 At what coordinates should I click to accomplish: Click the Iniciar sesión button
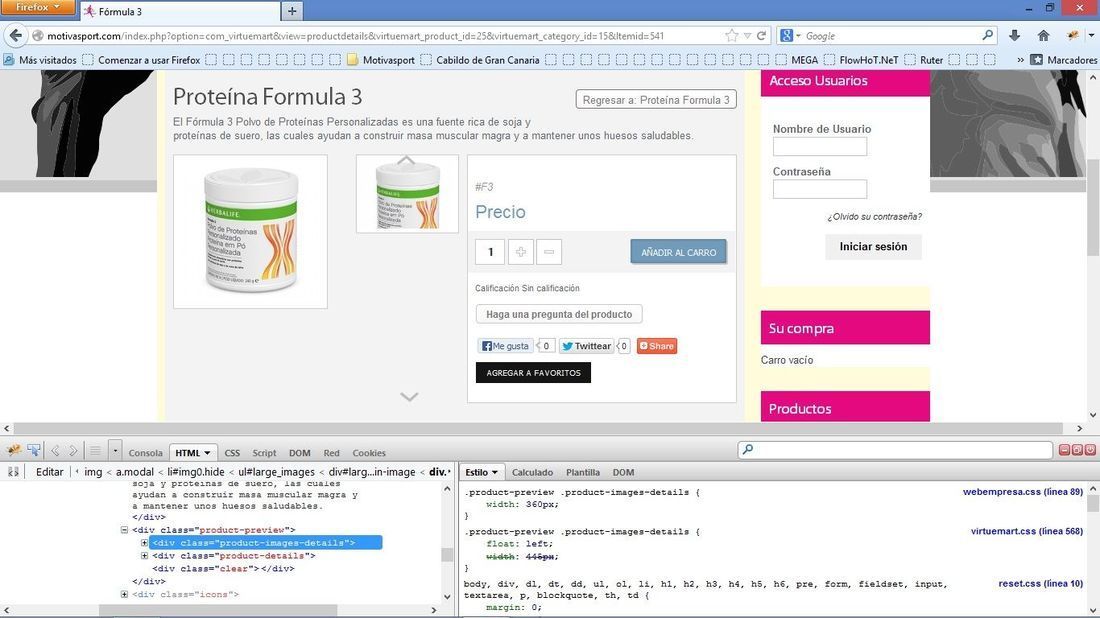[873, 246]
